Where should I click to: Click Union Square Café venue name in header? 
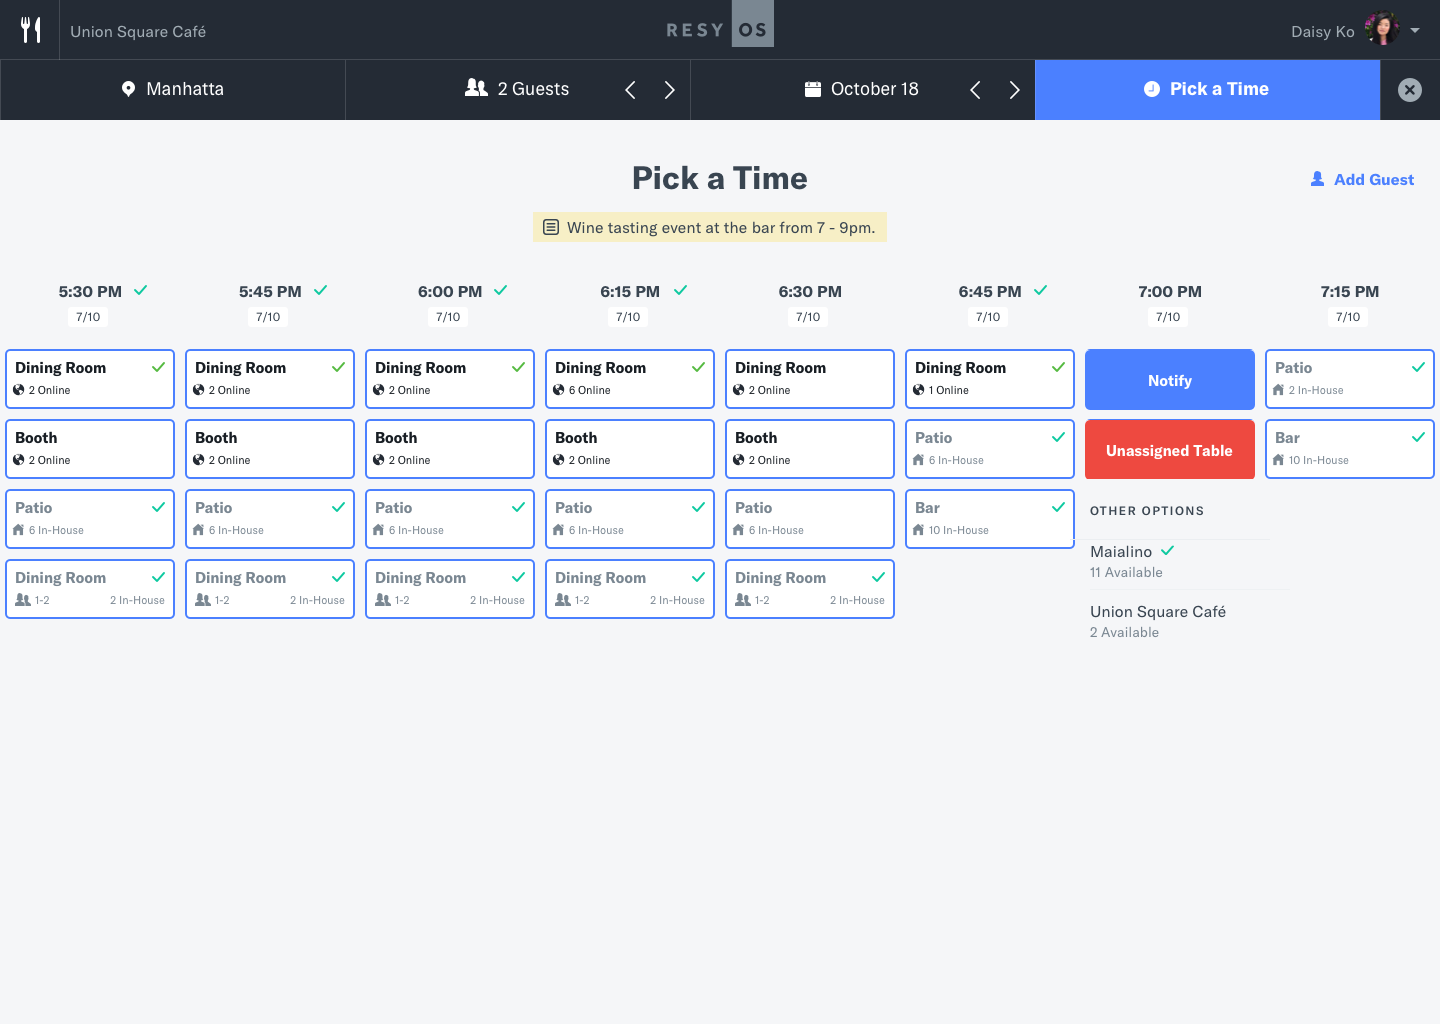click(x=138, y=31)
